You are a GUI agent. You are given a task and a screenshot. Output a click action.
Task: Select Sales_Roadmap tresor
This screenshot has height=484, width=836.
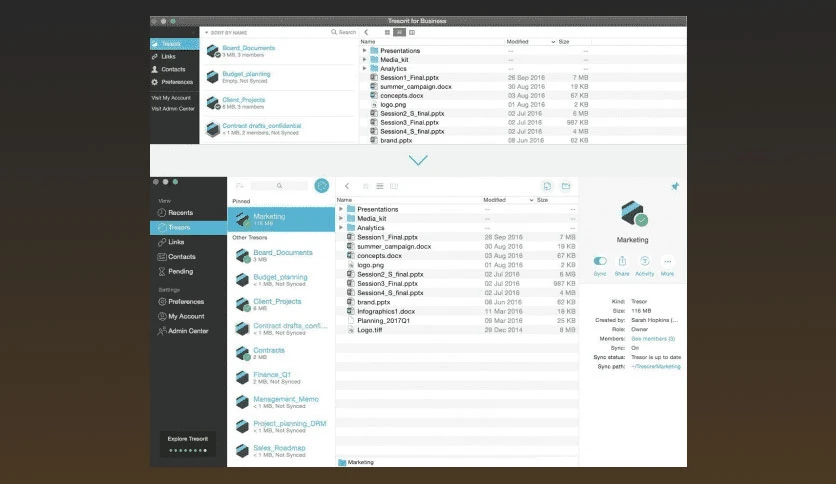click(281, 451)
